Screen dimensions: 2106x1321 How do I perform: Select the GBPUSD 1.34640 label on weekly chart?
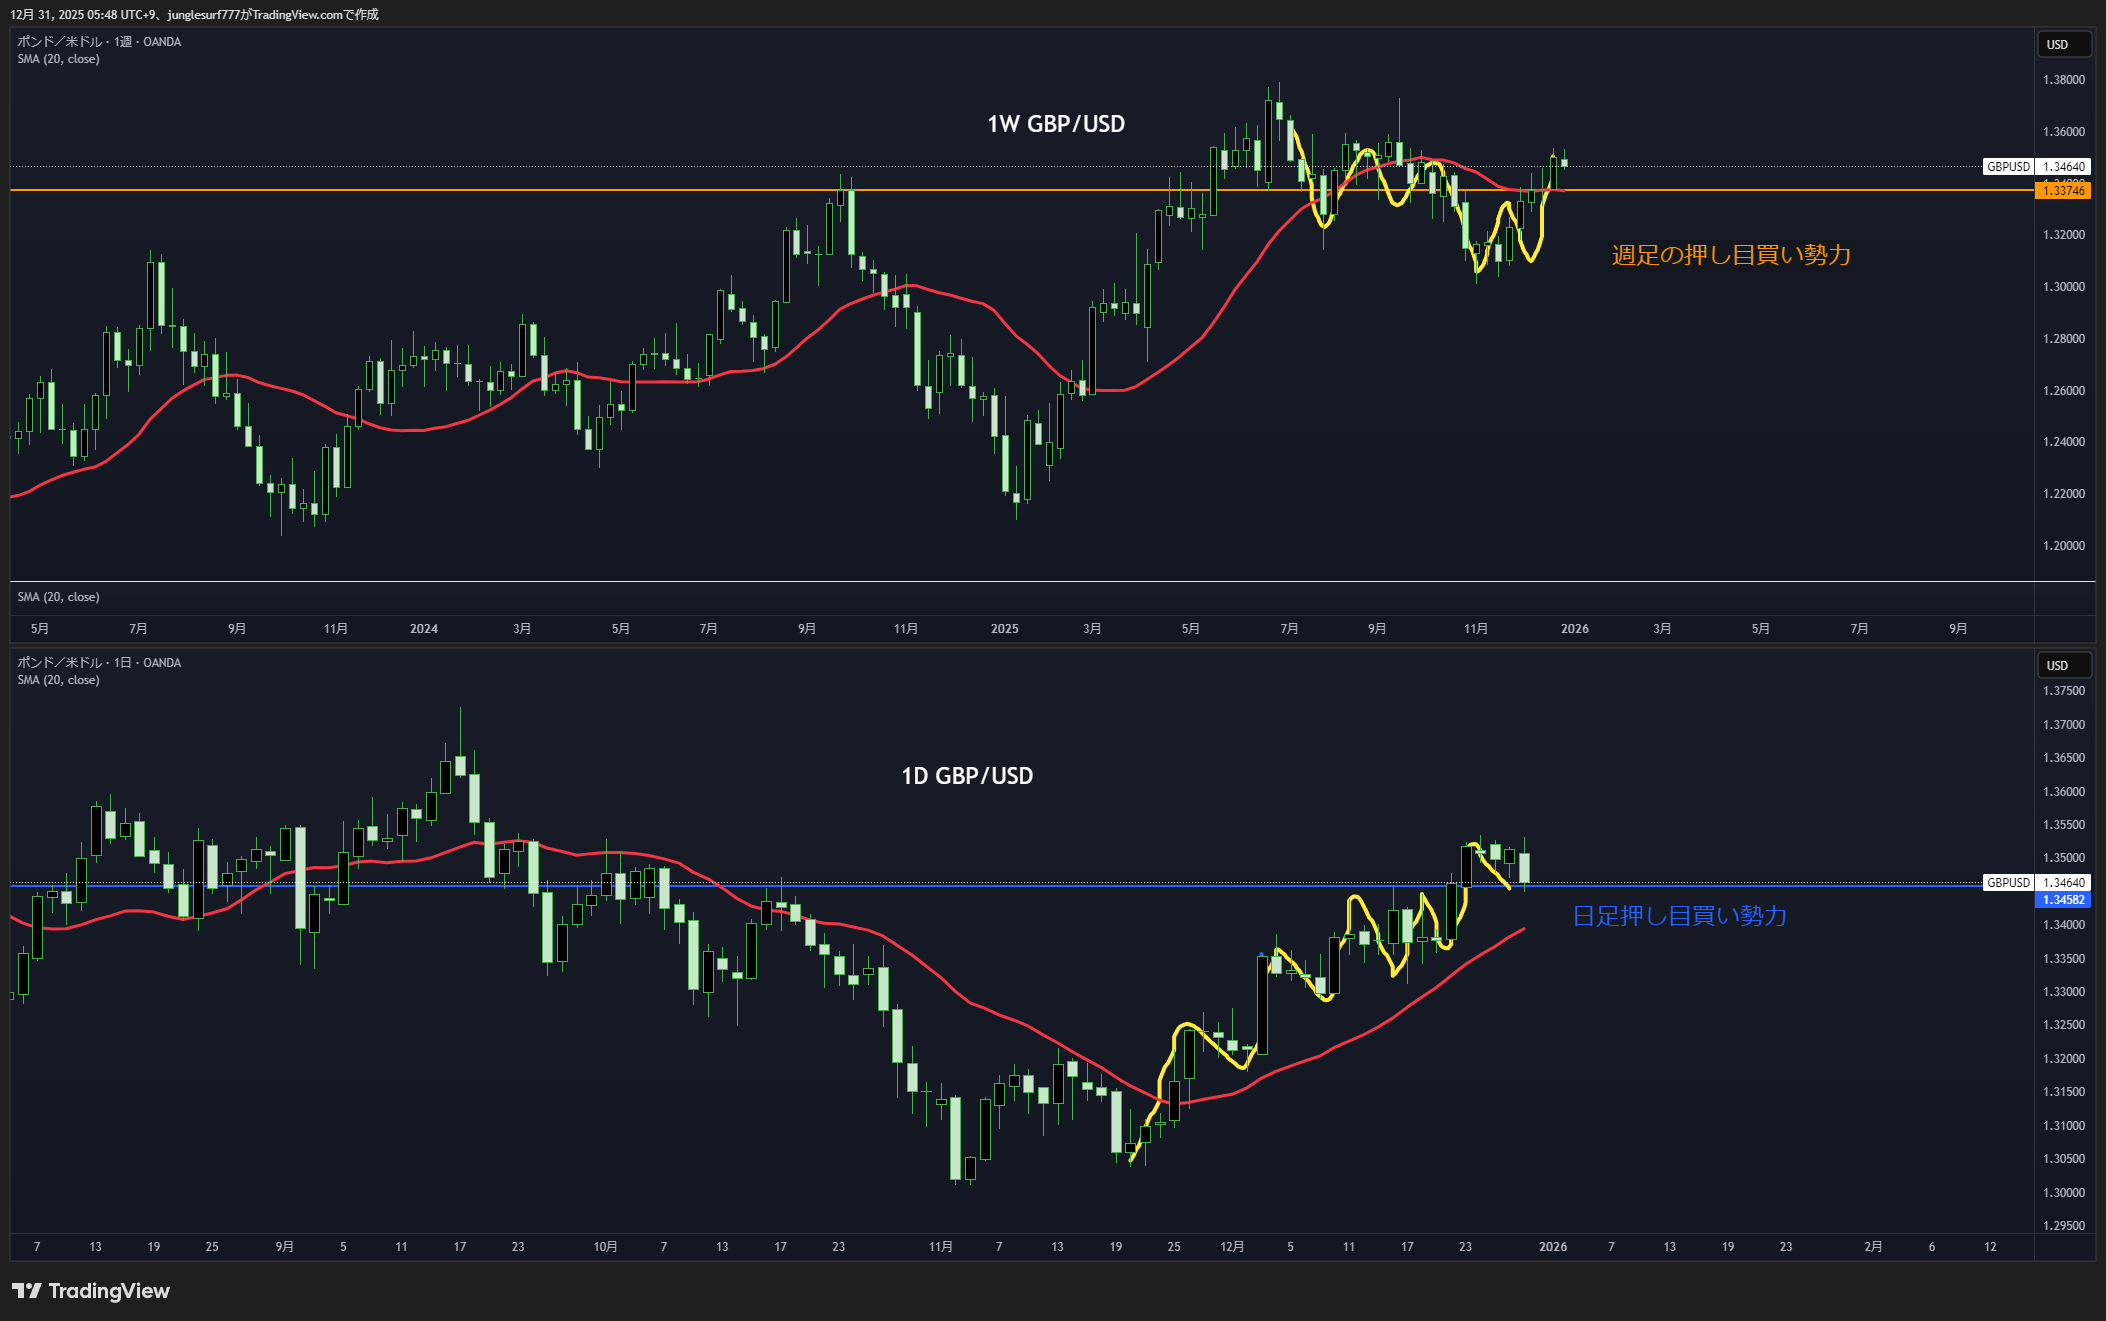[2036, 167]
